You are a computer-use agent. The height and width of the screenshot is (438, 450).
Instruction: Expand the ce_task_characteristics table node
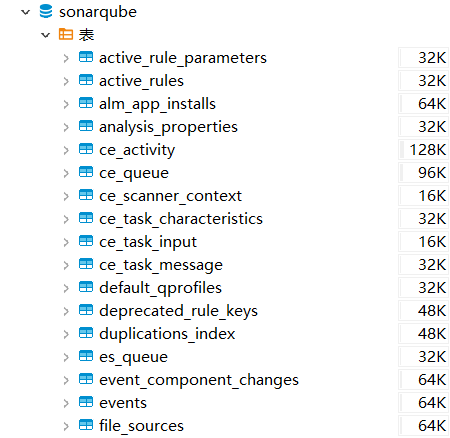[x=66, y=219]
